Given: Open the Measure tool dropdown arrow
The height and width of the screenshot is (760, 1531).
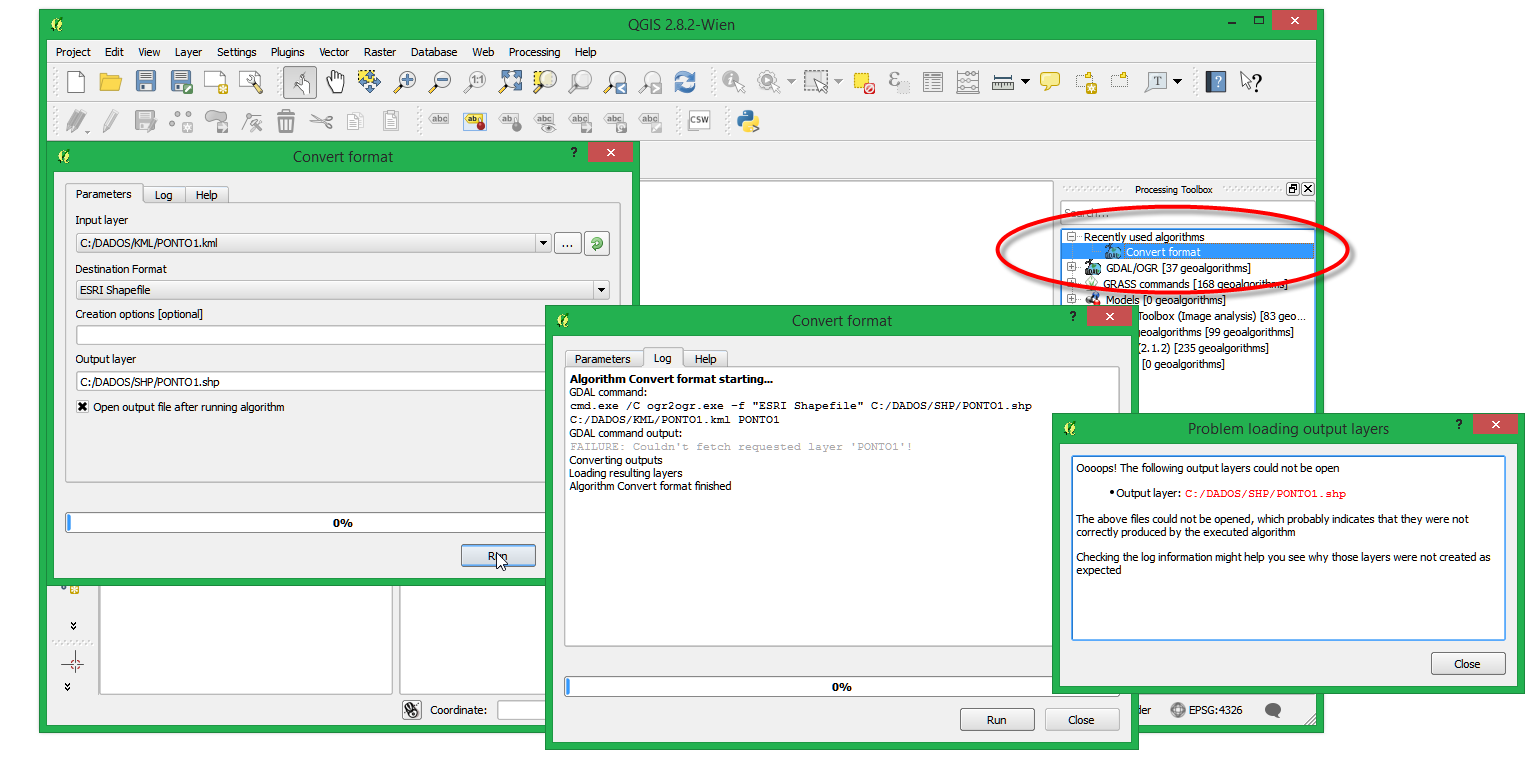Looking at the screenshot, I should tap(1025, 82).
